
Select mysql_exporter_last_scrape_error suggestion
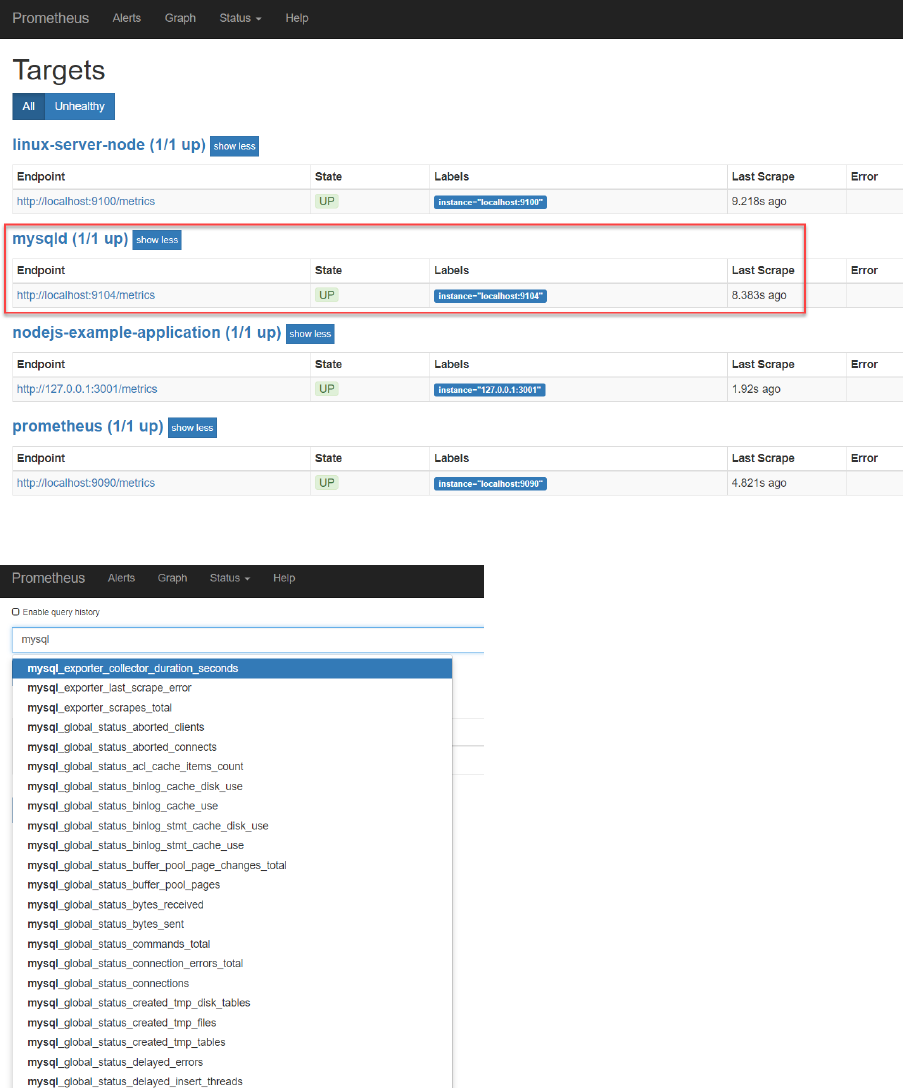coord(233,688)
